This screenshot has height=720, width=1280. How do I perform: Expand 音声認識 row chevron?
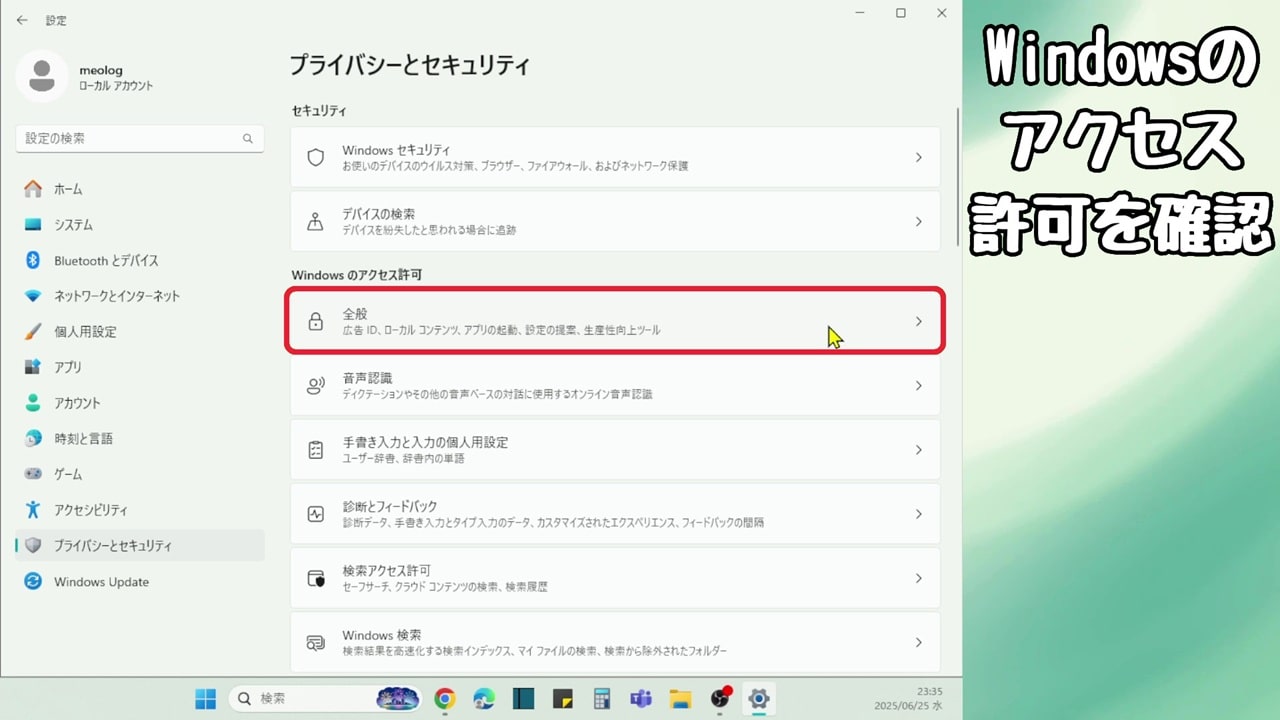(919, 386)
